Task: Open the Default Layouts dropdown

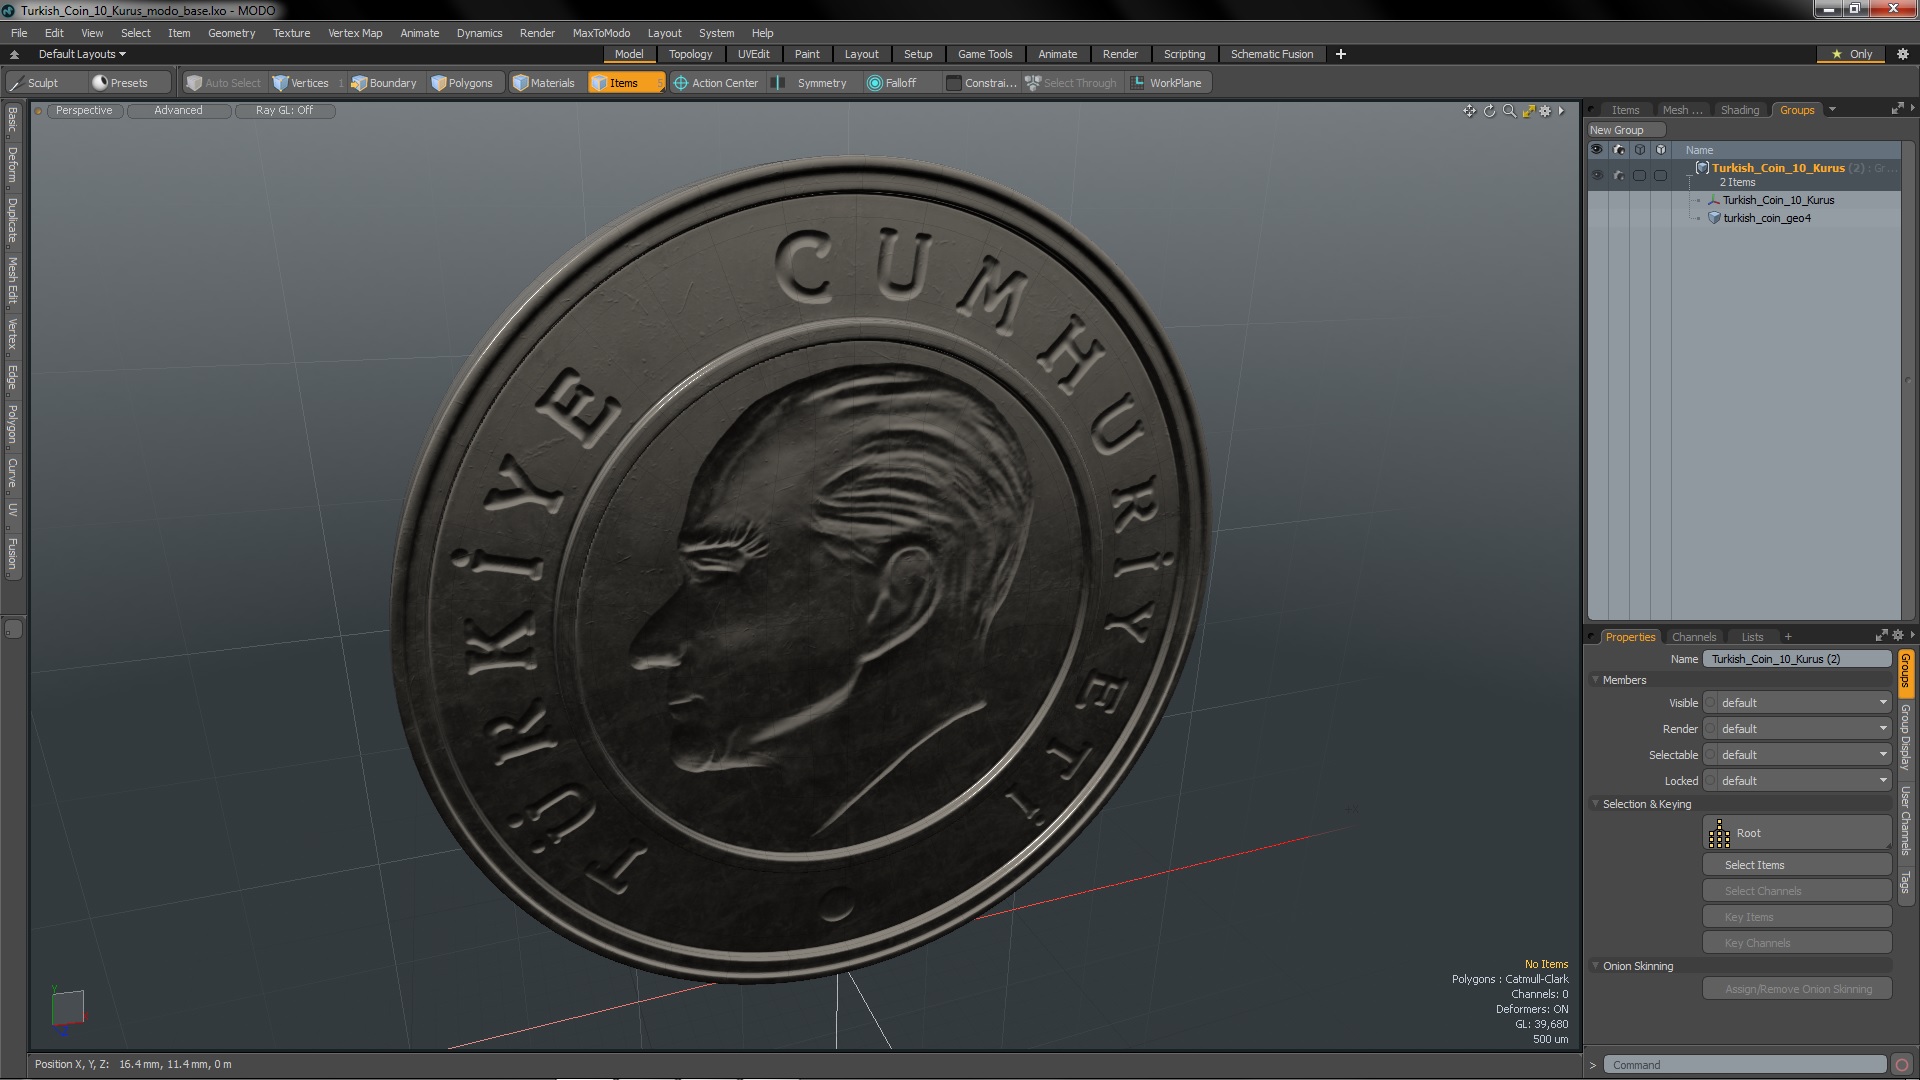Action: [82, 54]
